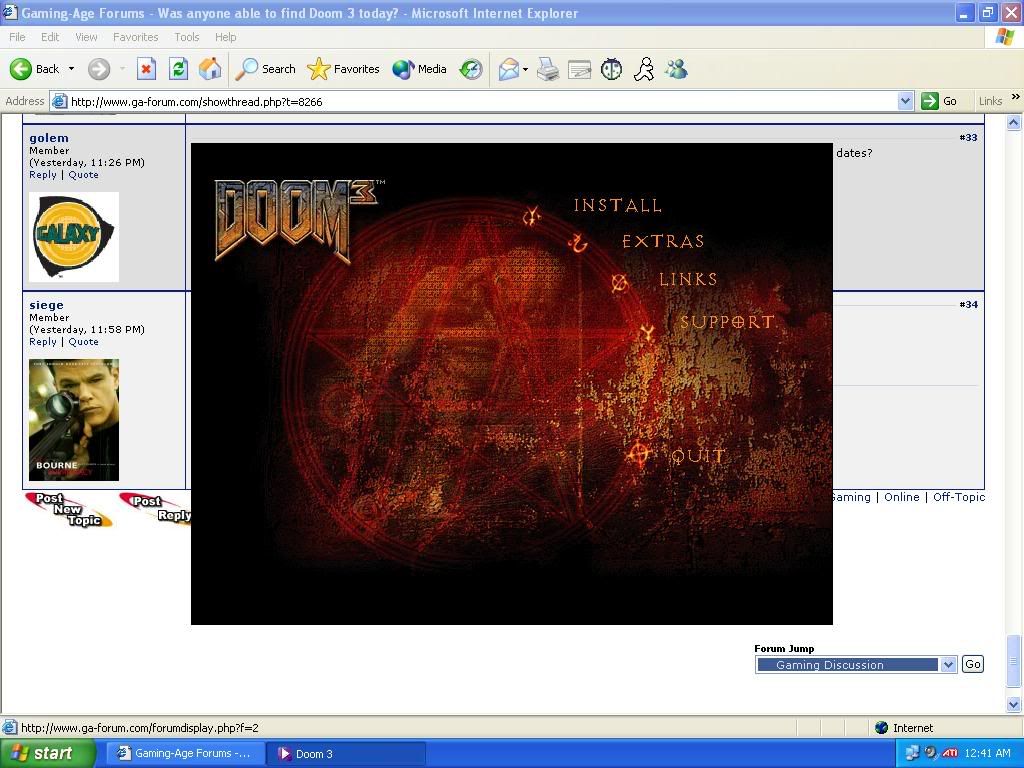The height and width of the screenshot is (768, 1024).
Task: Stop page loading with the Stop icon
Action: tap(146, 69)
